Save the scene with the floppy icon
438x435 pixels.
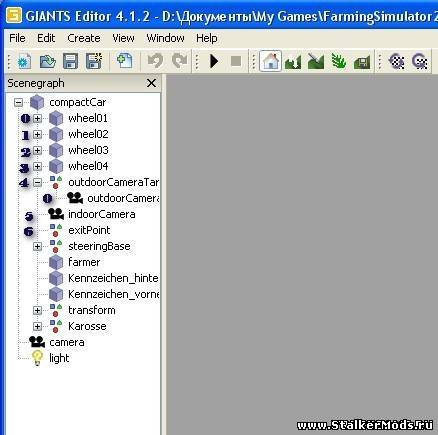click(x=71, y=62)
